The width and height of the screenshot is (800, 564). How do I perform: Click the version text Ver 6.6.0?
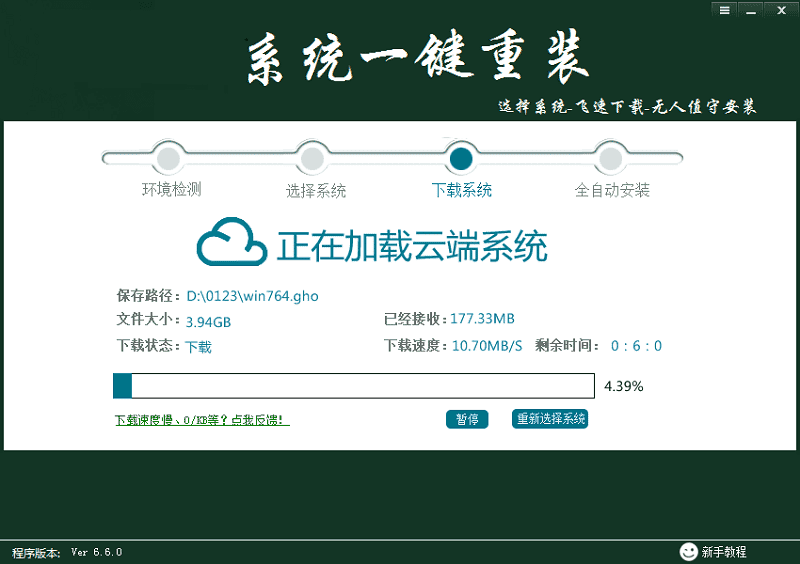click(96, 552)
